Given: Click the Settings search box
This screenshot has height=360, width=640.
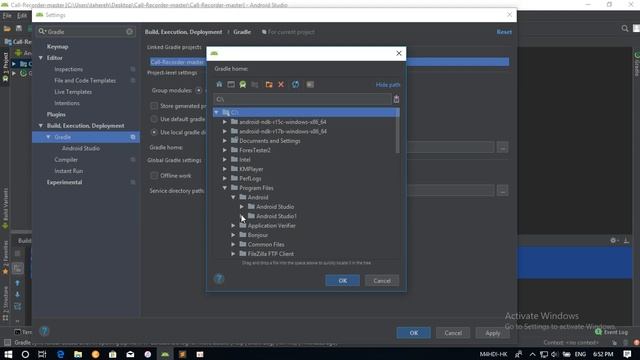Looking at the screenshot, I should [85, 31].
